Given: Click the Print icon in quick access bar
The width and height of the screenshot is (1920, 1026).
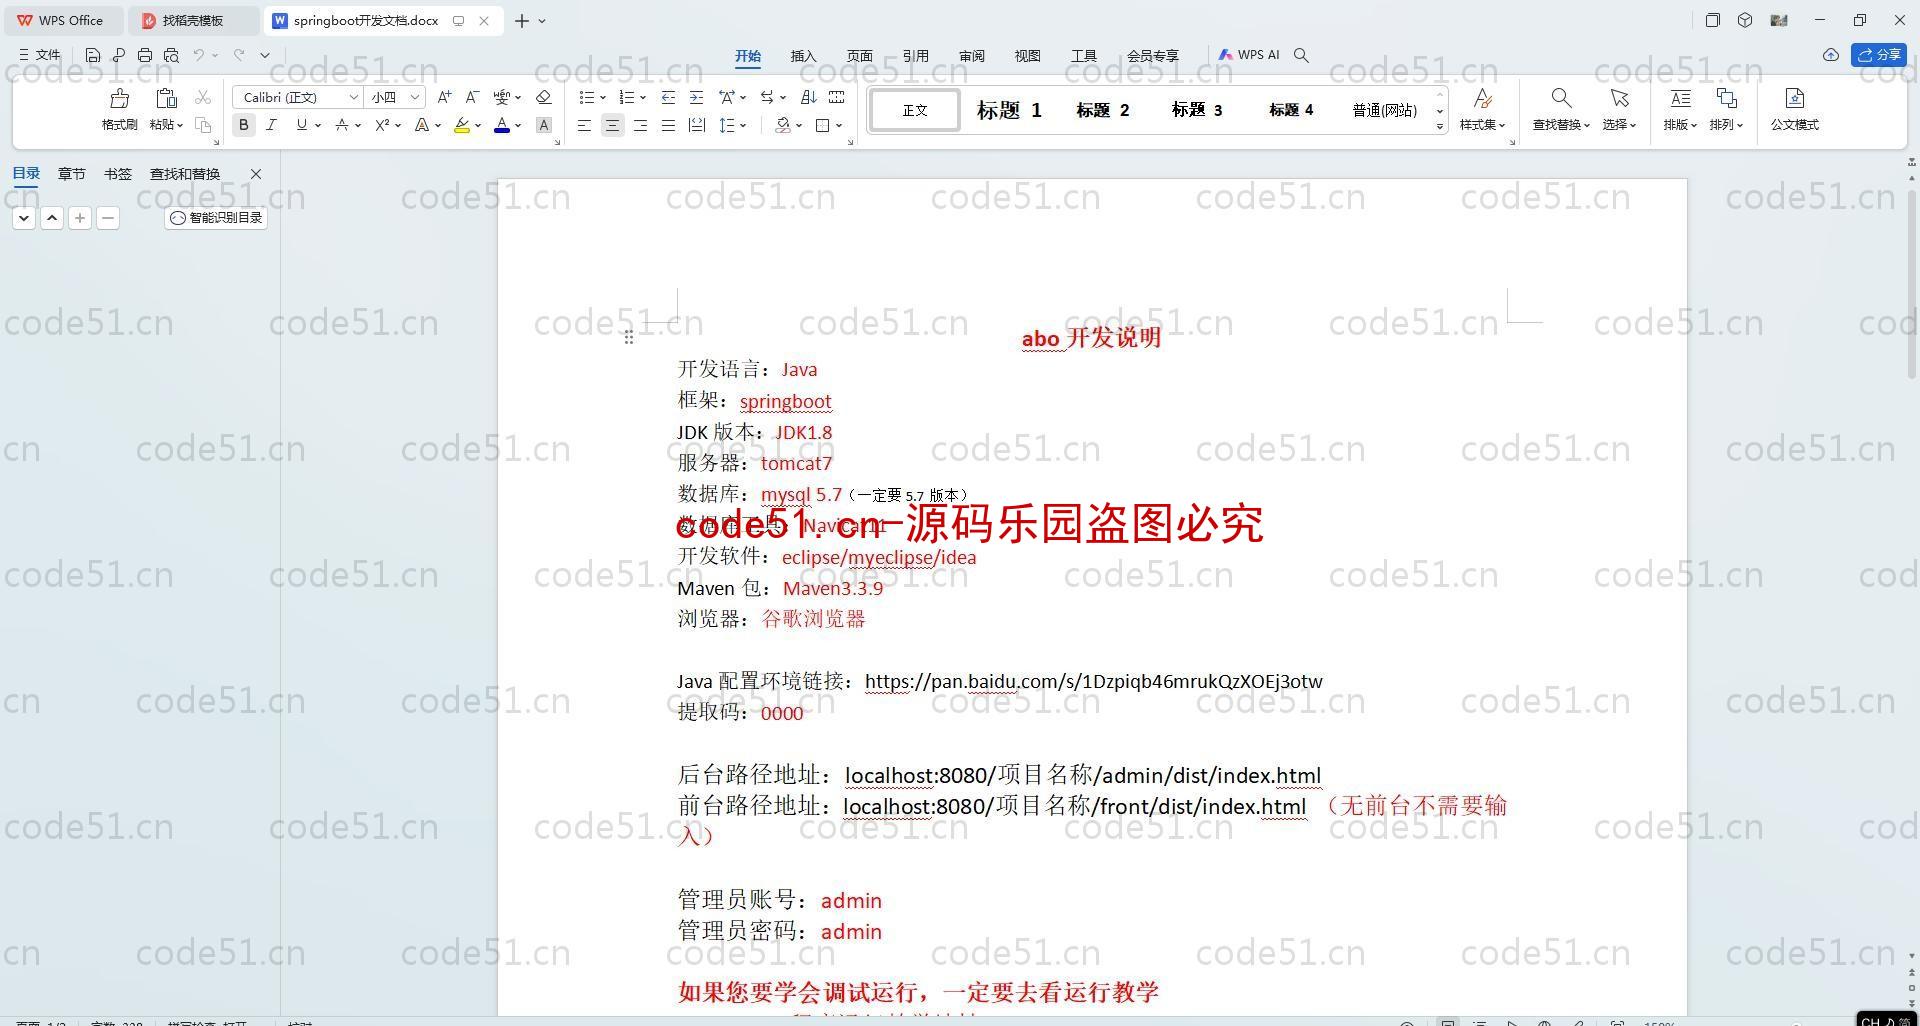Looking at the screenshot, I should pyautogui.click(x=145, y=55).
